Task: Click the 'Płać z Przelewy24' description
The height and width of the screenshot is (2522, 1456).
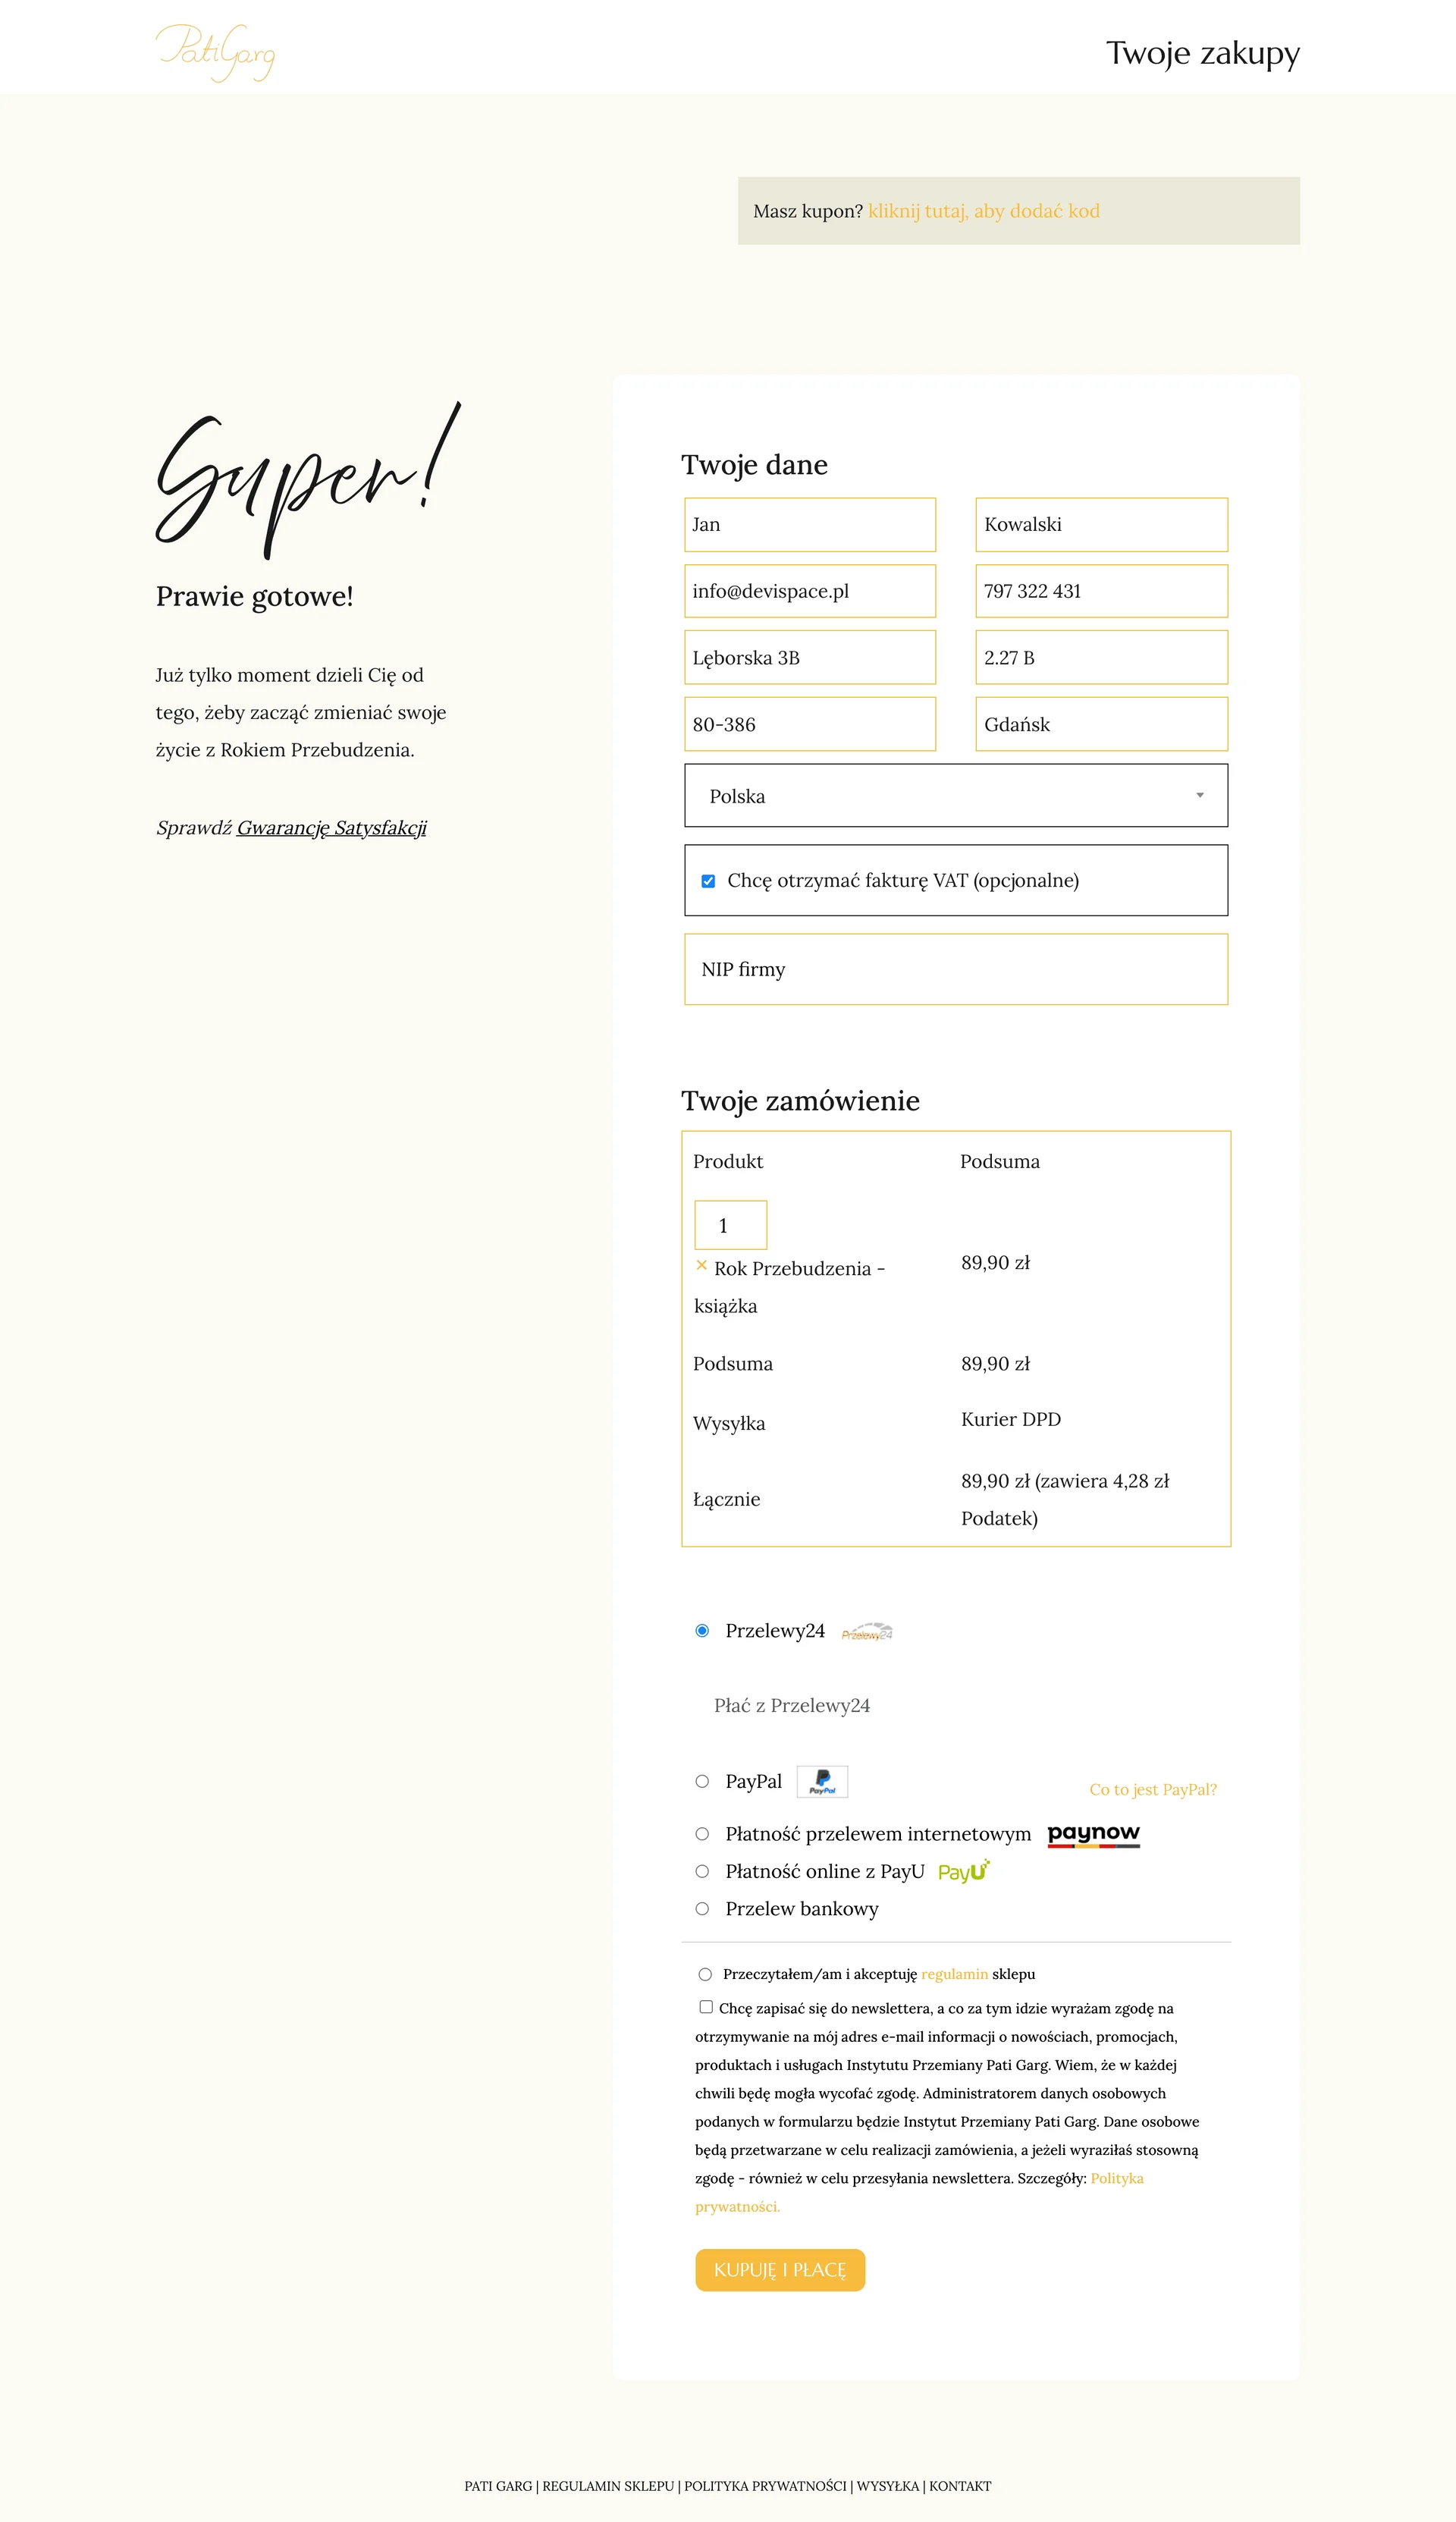Action: tap(792, 1705)
